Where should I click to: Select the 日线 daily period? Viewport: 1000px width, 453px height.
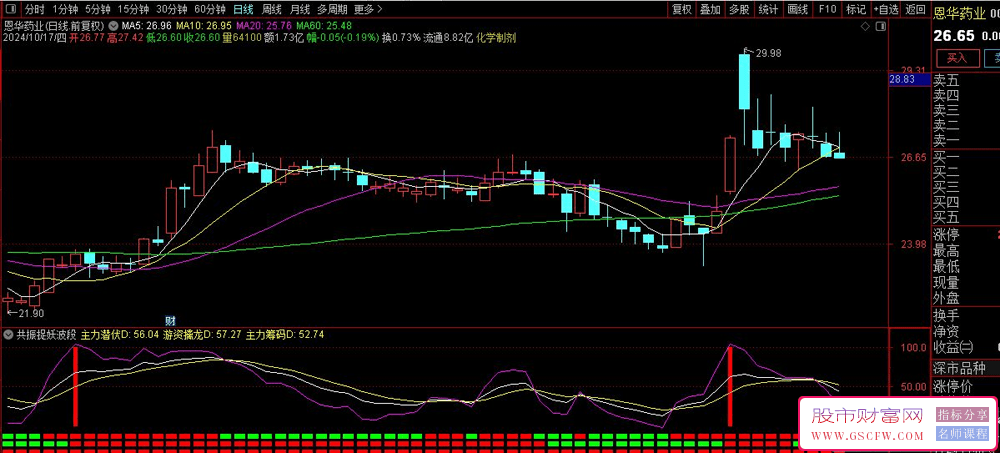[243, 9]
